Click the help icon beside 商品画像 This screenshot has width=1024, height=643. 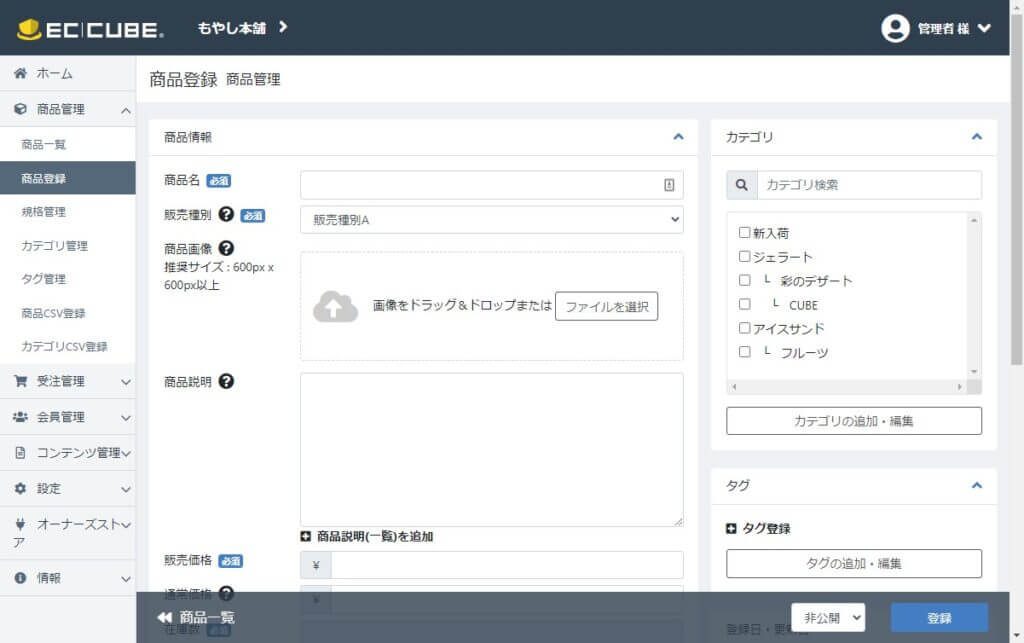(226, 248)
